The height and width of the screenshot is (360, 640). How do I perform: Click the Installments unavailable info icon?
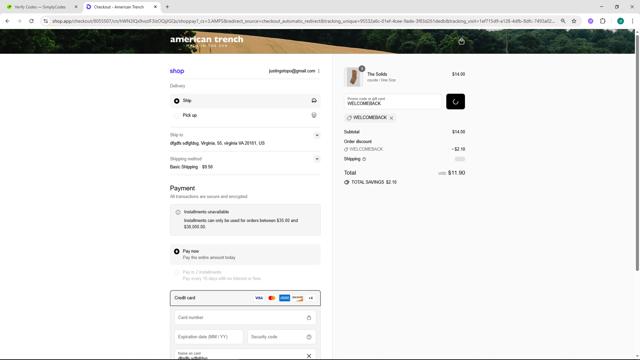click(x=178, y=212)
